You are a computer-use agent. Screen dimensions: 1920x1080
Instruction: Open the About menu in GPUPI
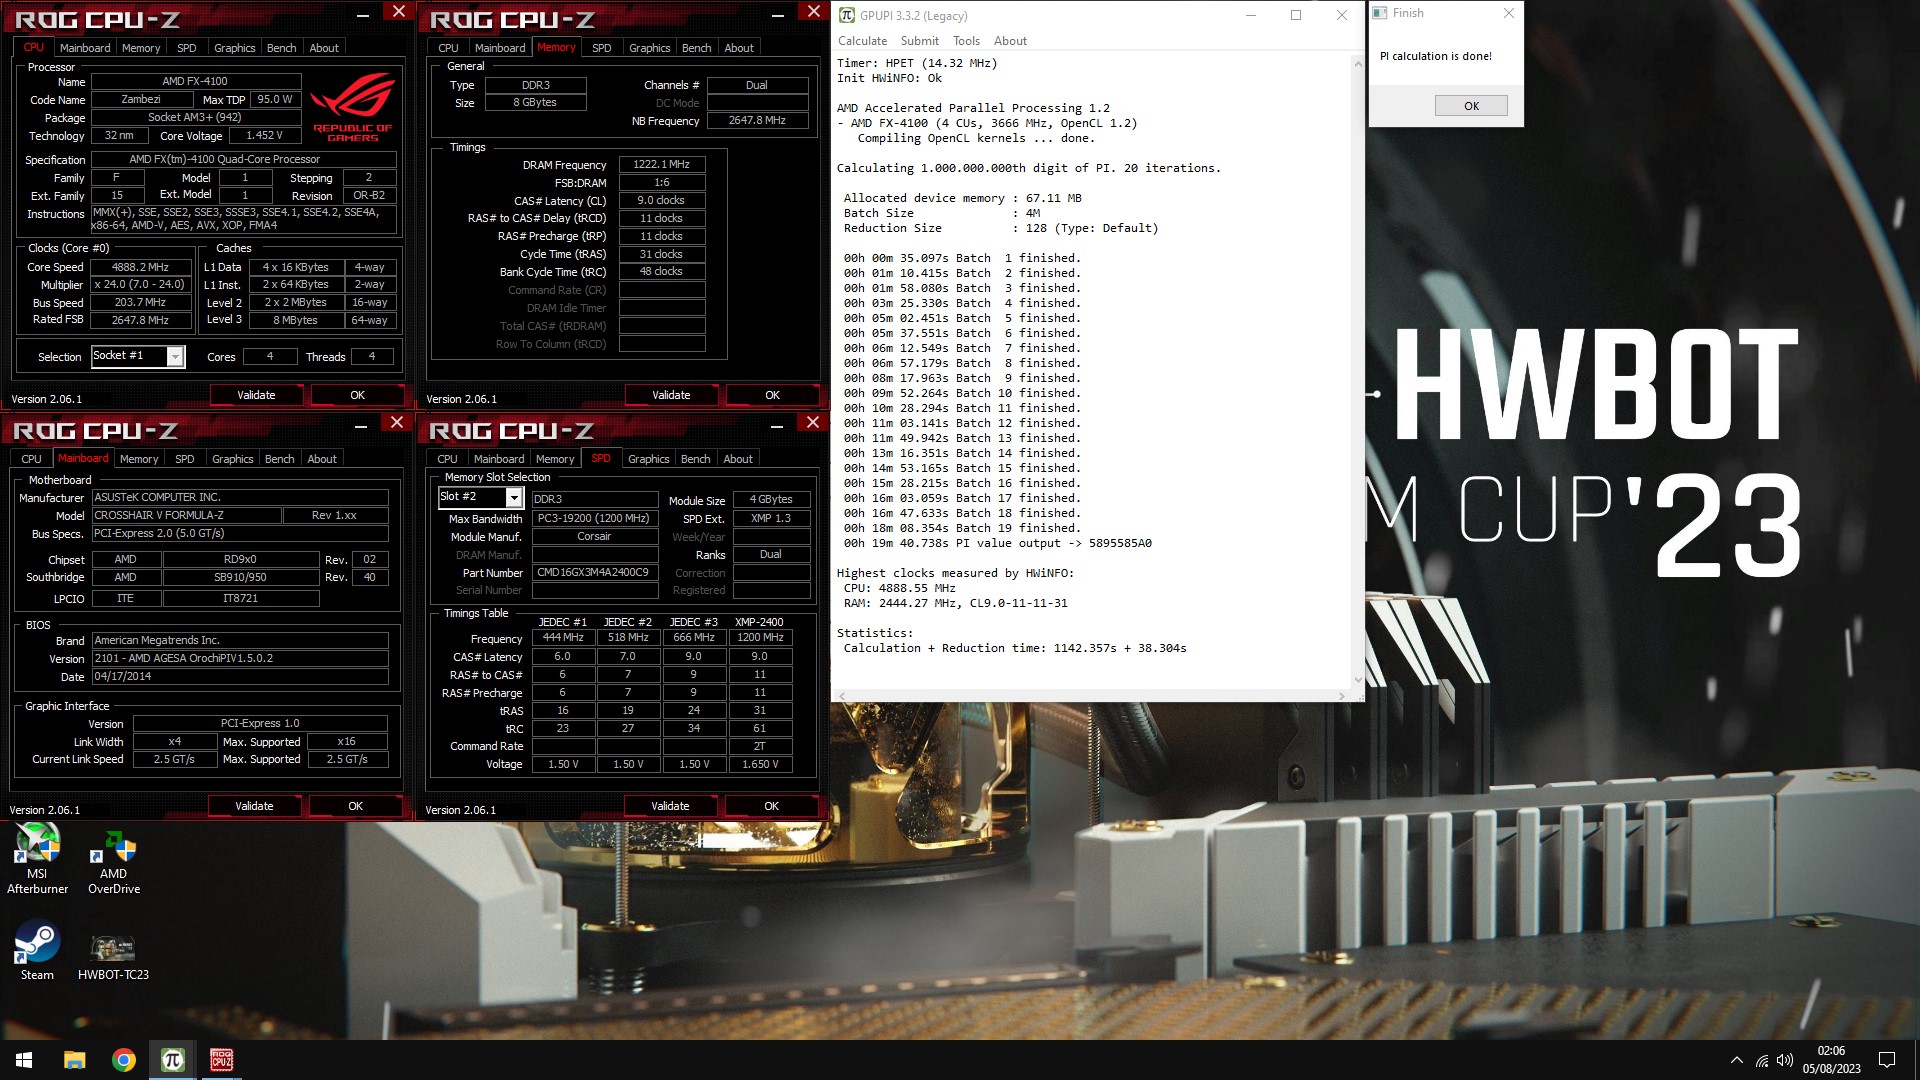1010,41
